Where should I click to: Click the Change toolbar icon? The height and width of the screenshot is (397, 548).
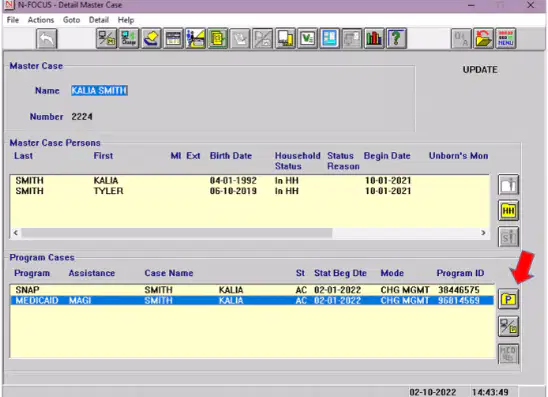click(x=129, y=38)
